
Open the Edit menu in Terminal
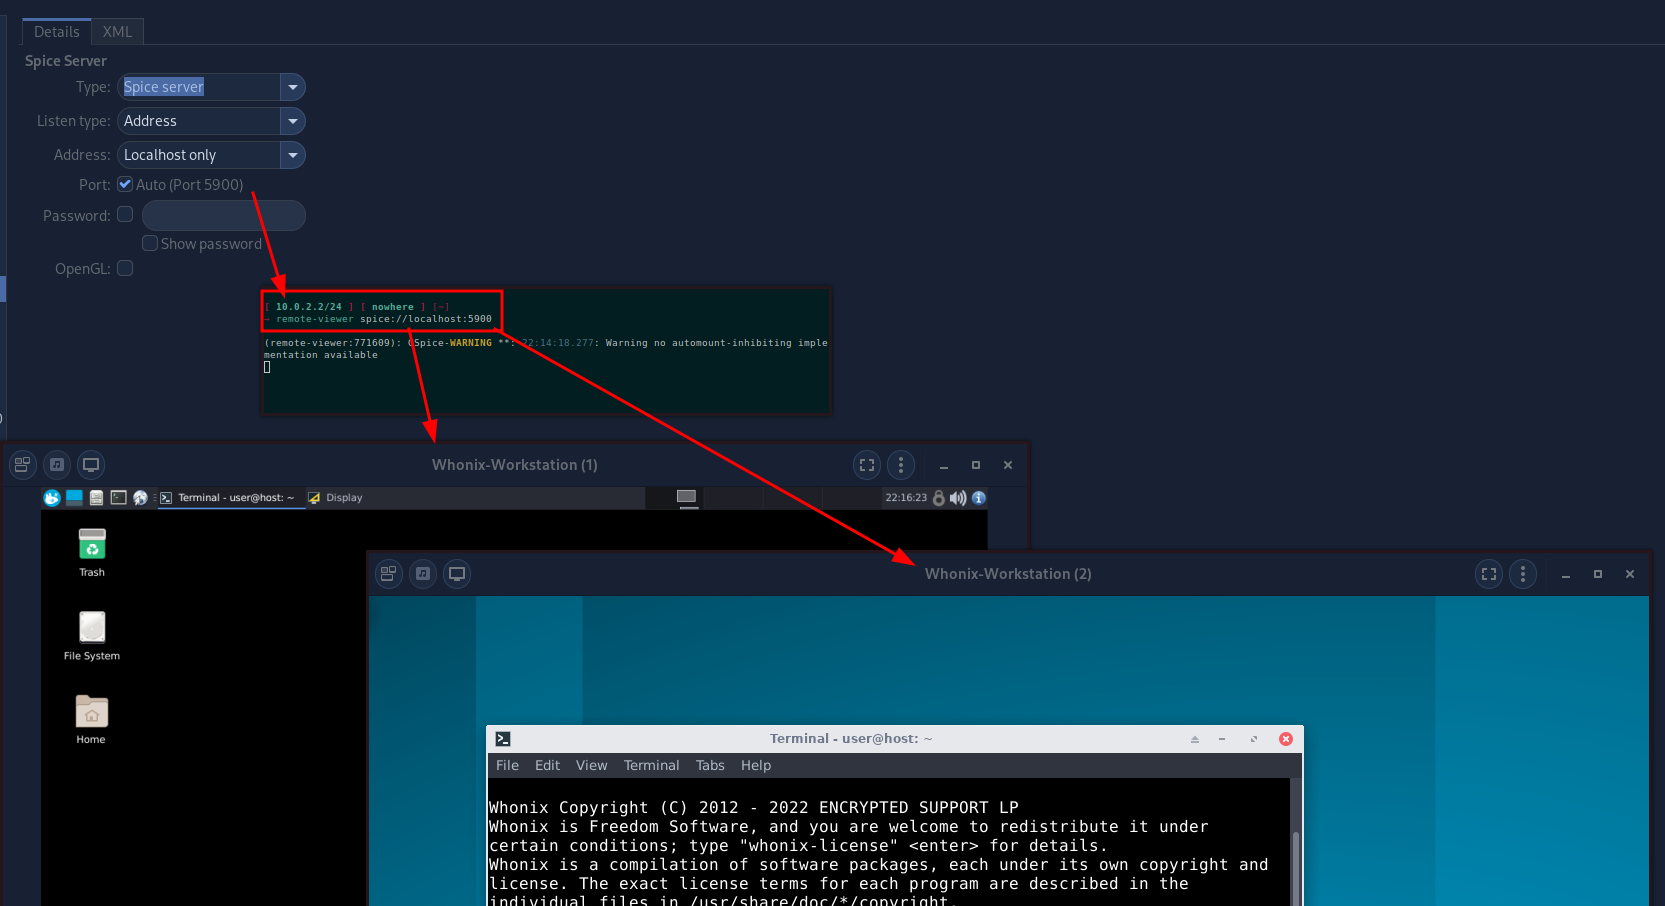547,765
